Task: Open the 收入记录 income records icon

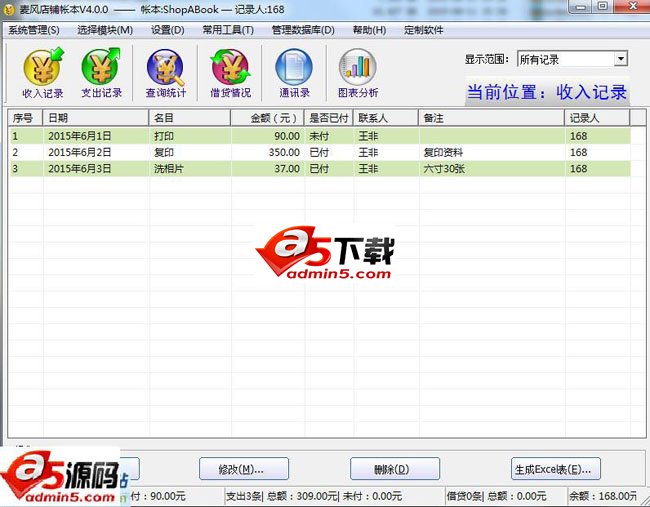Action: pyautogui.click(x=43, y=73)
